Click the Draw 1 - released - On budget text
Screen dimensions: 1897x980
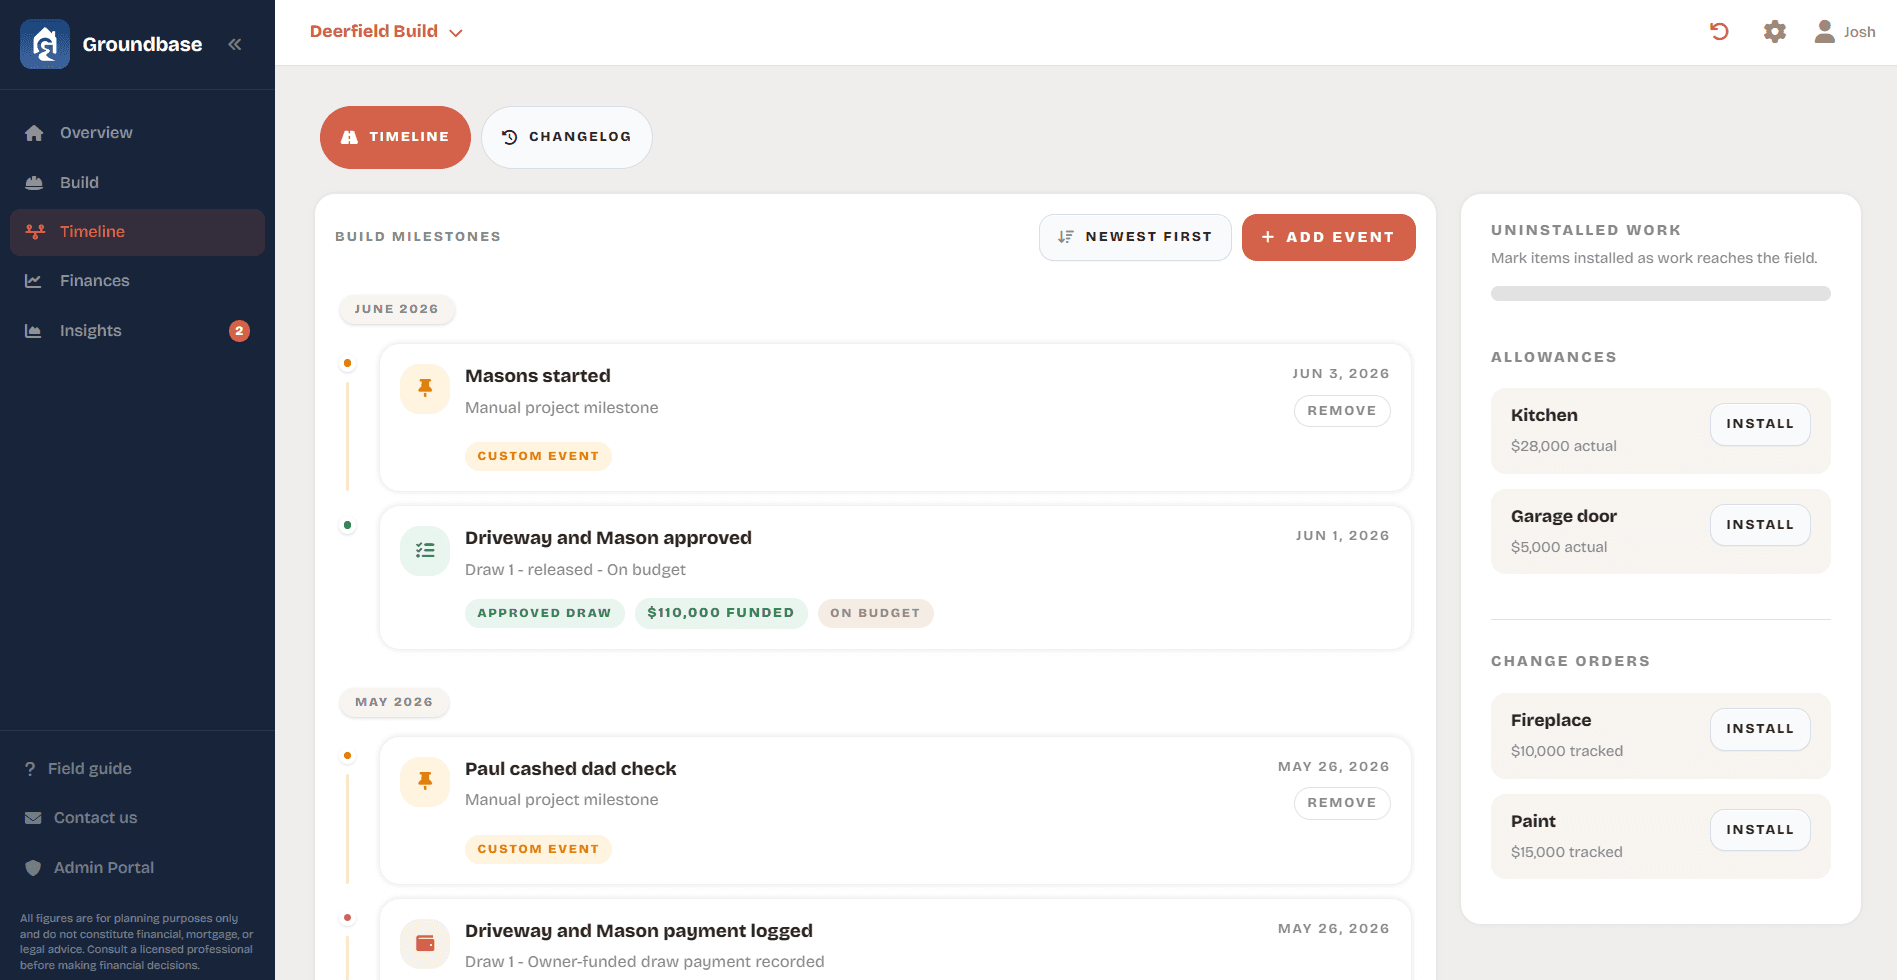(x=575, y=570)
